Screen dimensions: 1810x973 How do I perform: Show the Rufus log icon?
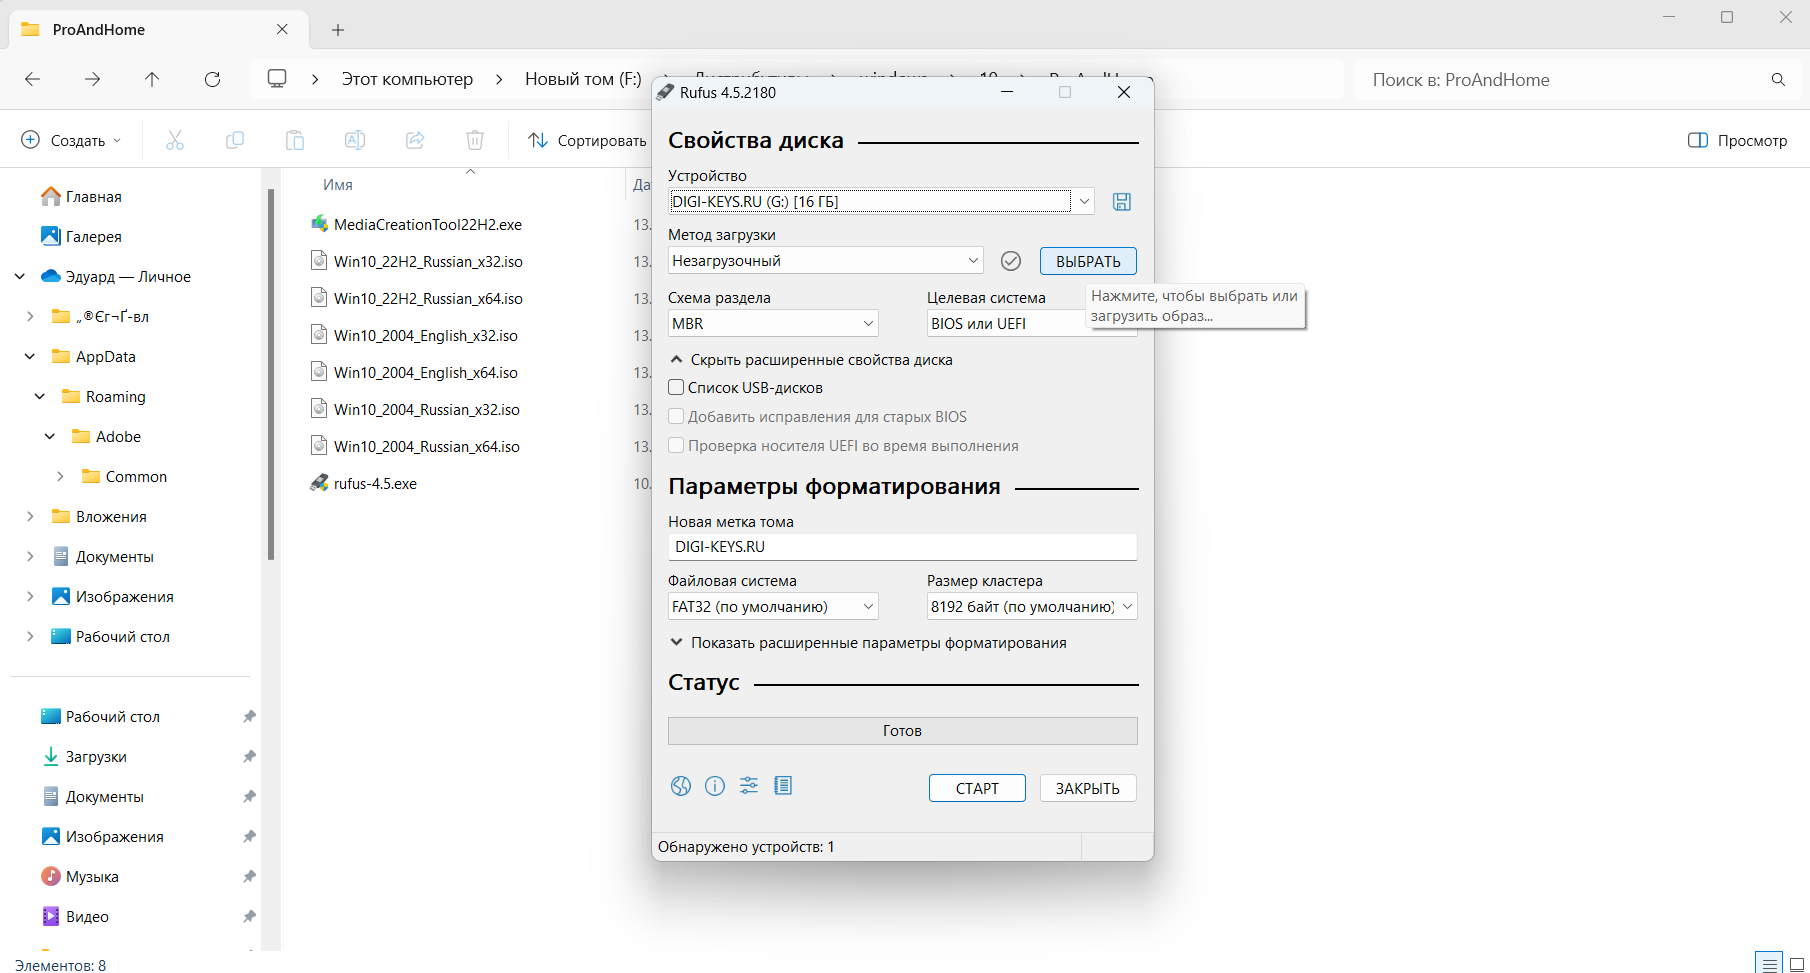coord(783,786)
